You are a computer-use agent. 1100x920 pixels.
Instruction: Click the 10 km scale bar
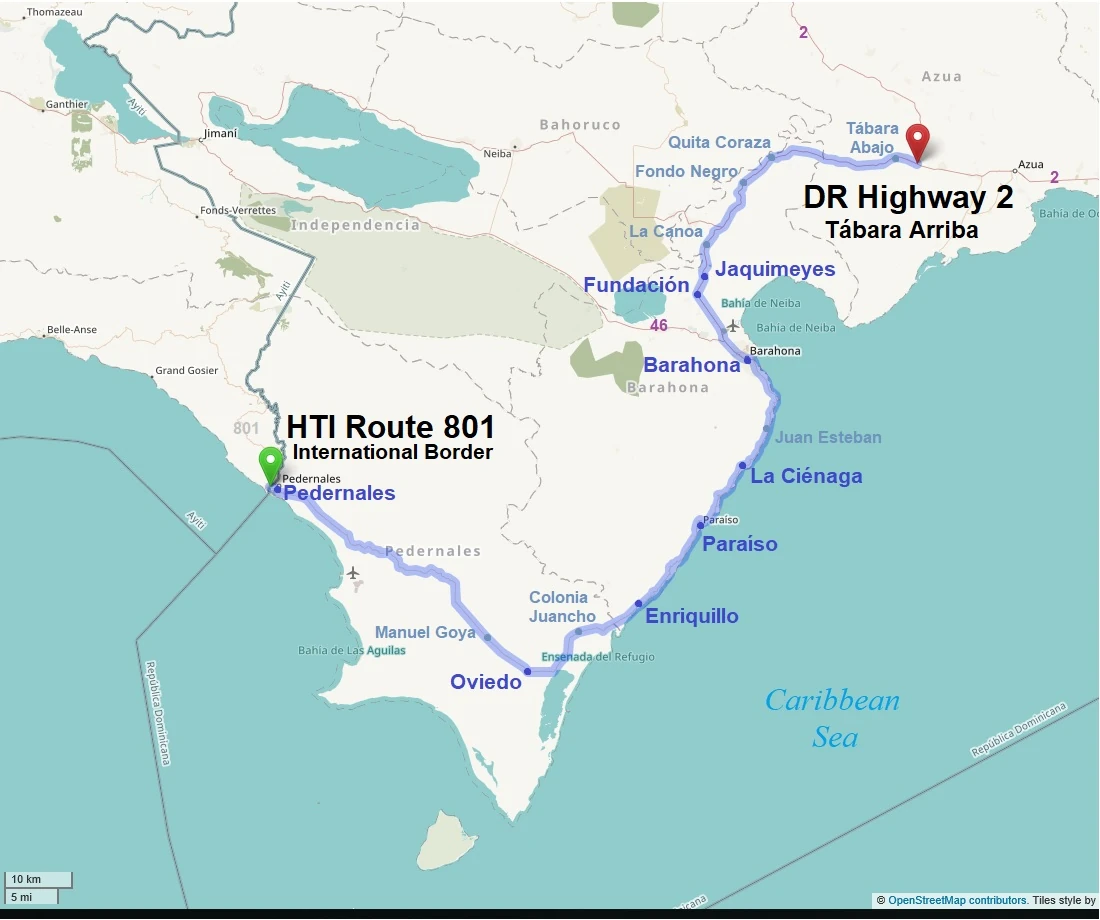click(x=37, y=879)
